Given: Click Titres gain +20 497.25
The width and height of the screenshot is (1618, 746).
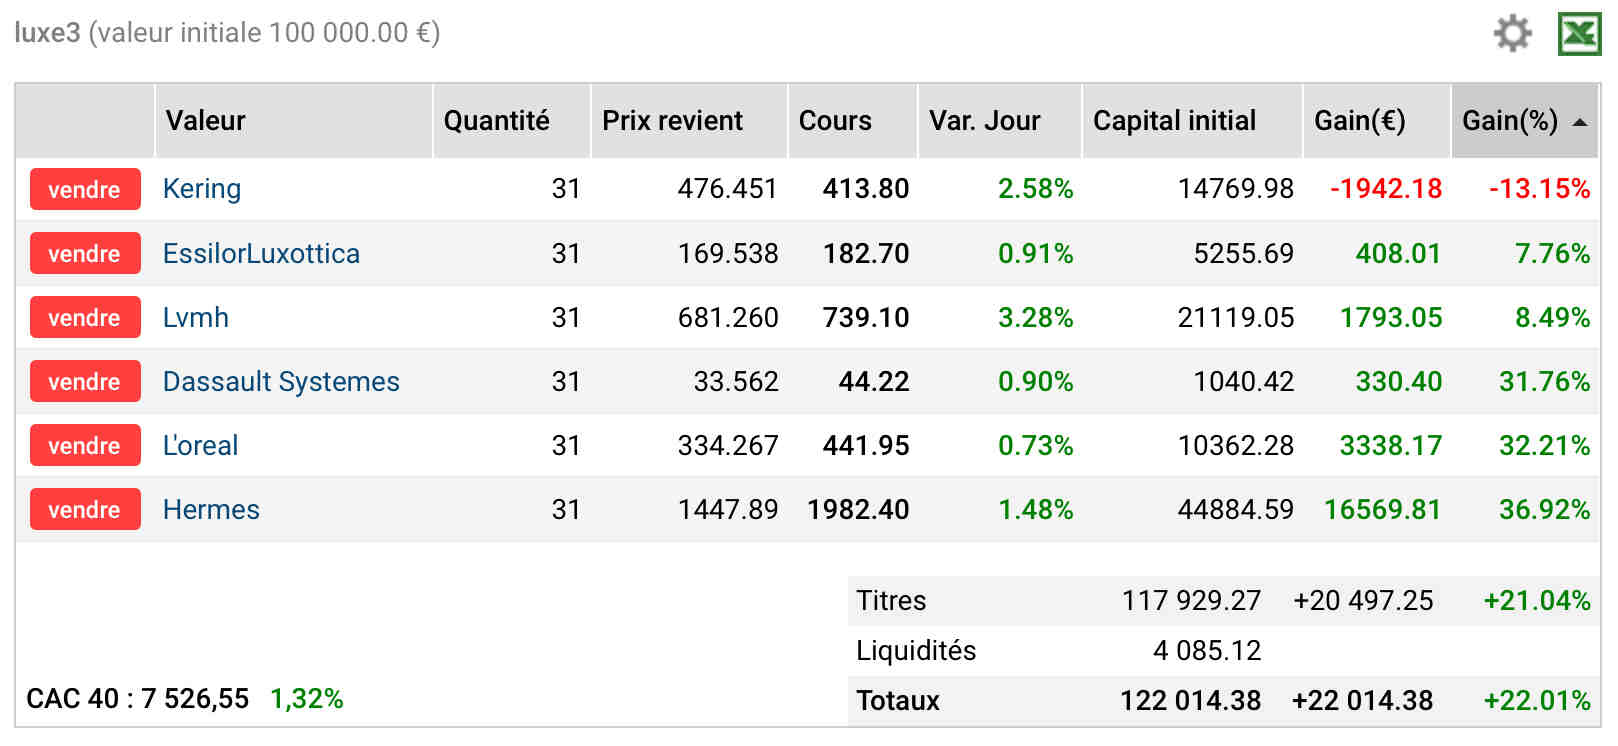Looking at the screenshot, I should (x=1363, y=600).
